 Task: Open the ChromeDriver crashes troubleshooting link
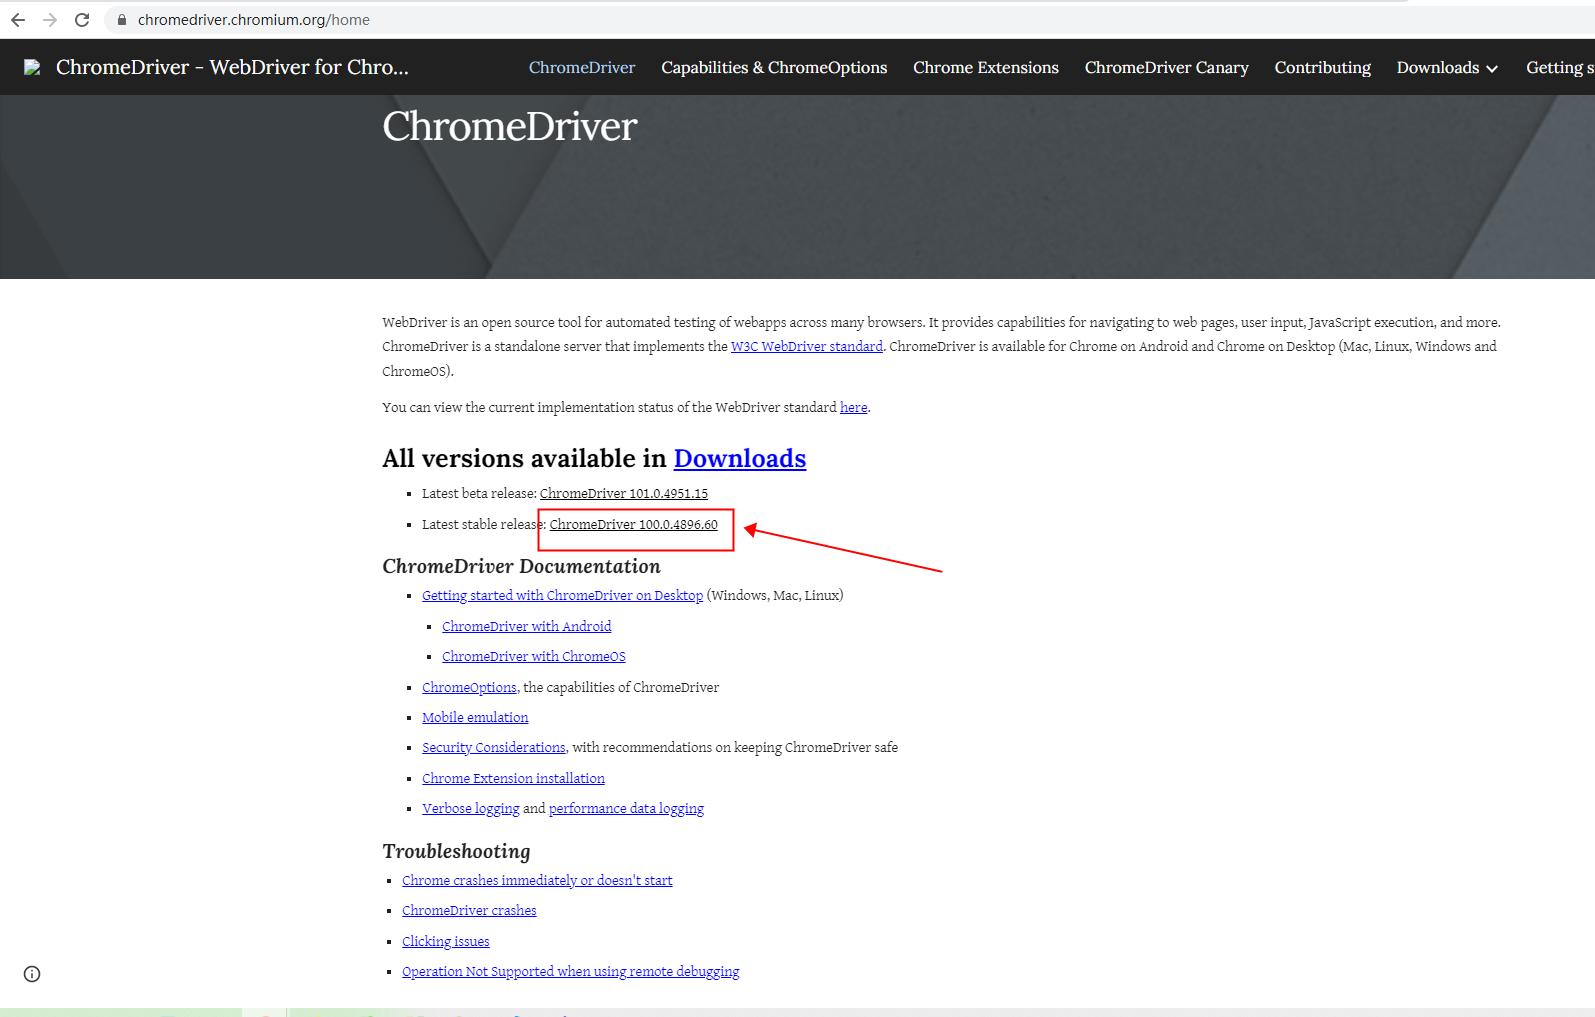pos(469,910)
